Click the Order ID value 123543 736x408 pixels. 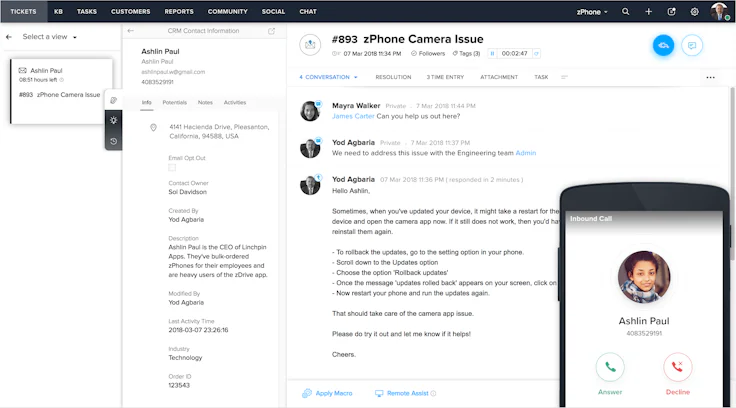coord(179,385)
